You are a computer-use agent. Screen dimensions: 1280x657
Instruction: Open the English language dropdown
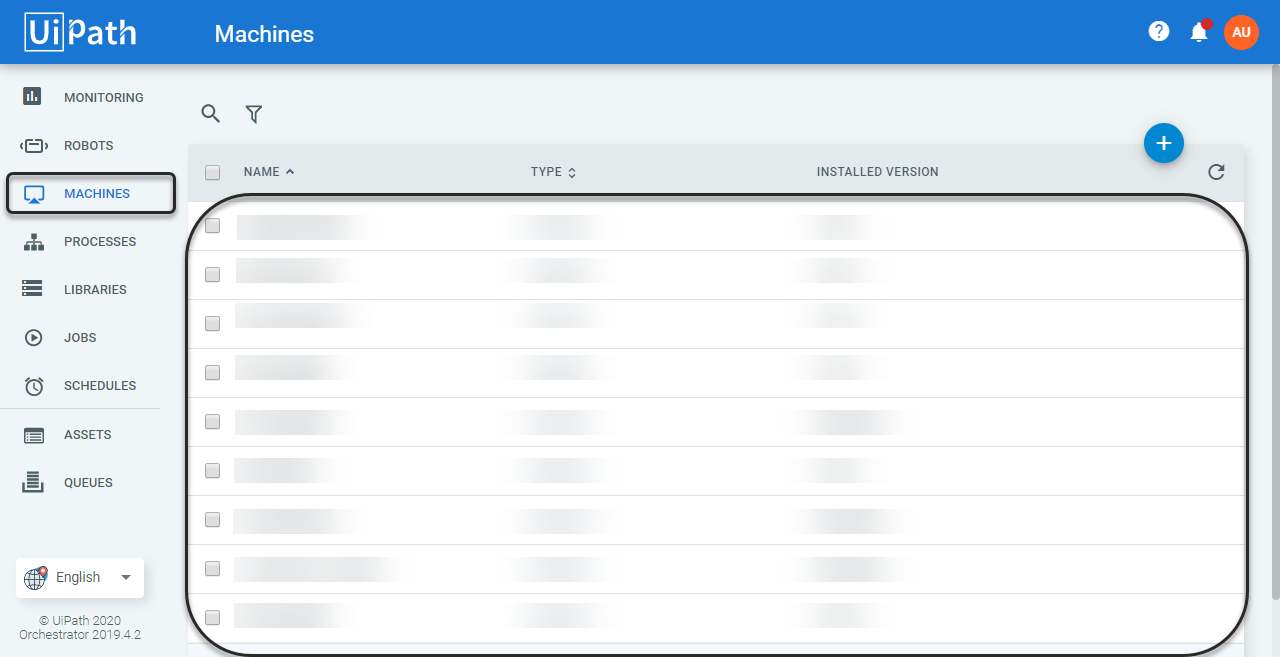click(x=80, y=578)
